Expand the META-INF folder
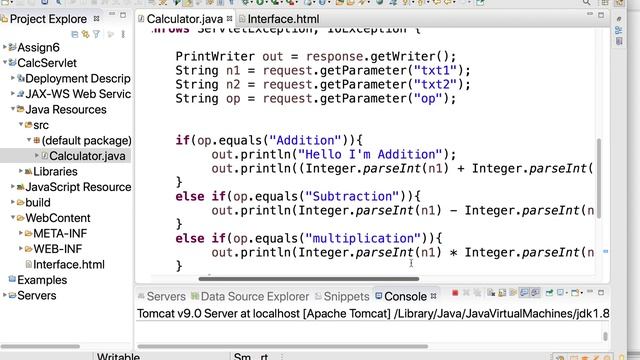The image size is (640, 360). click(x=21, y=233)
